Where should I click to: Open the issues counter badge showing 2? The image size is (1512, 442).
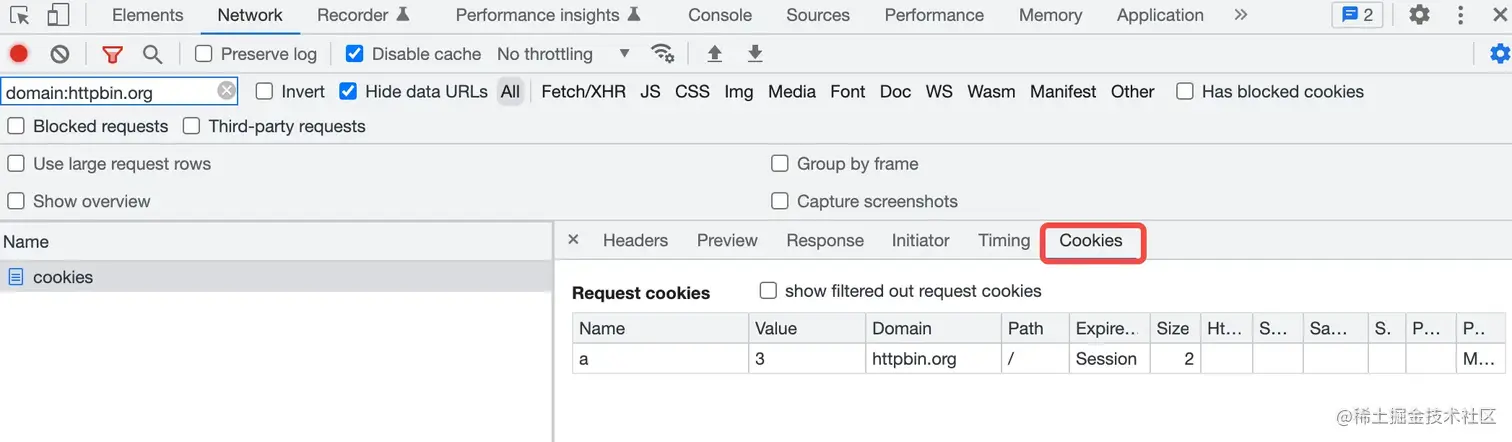point(1357,15)
